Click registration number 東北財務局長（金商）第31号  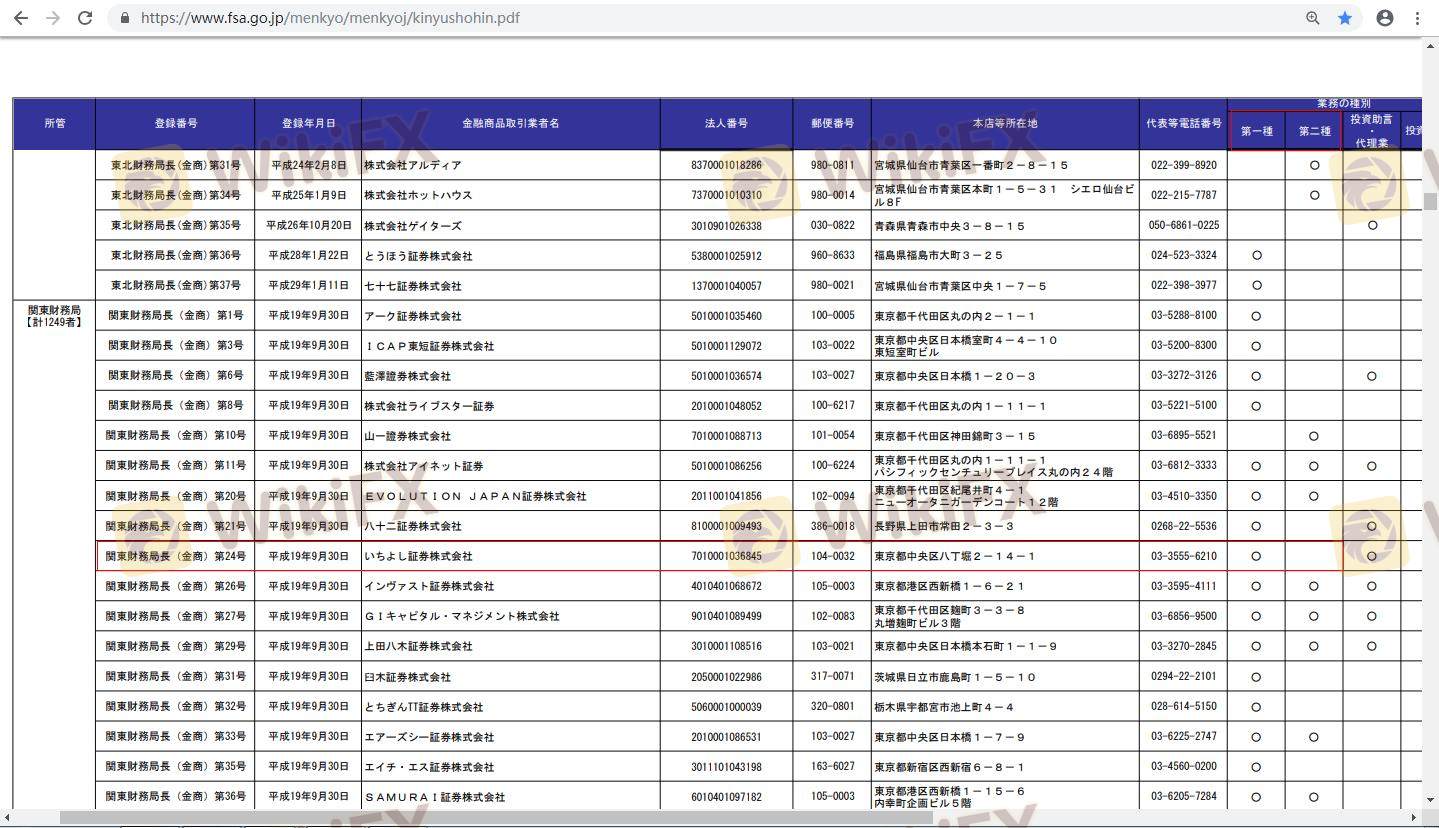click(x=175, y=165)
